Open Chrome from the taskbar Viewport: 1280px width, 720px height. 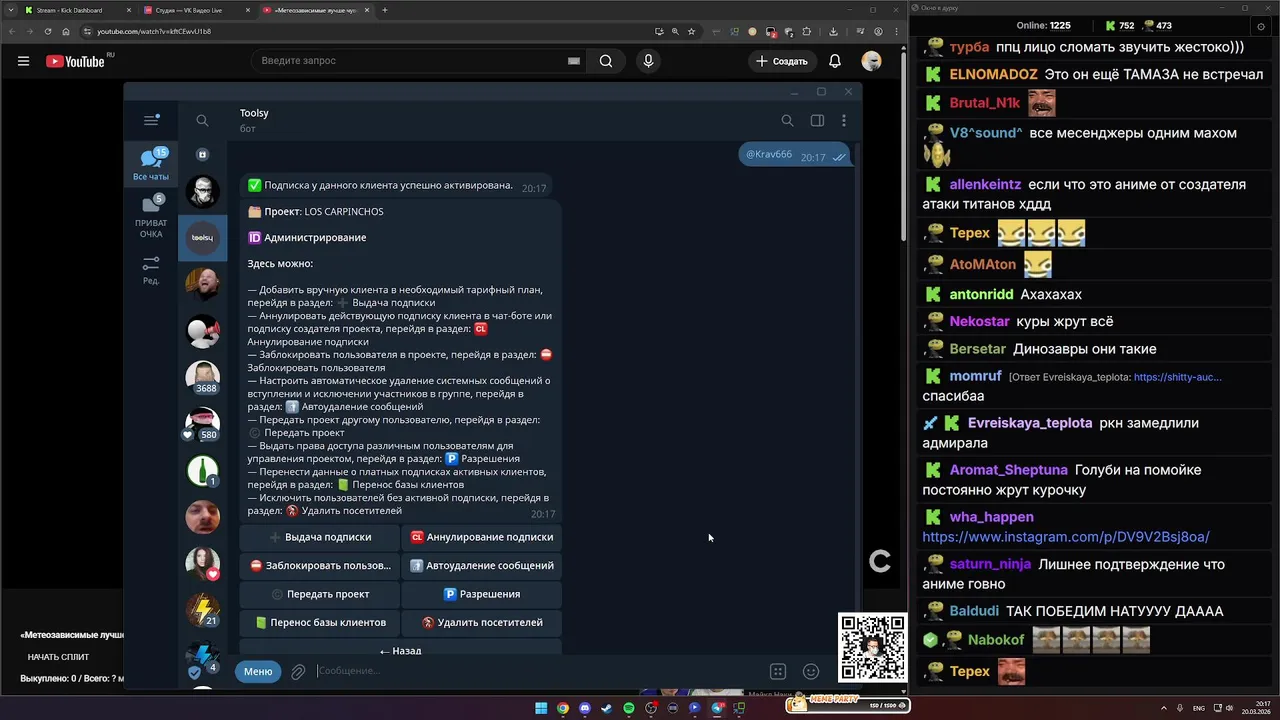tap(563, 708)
